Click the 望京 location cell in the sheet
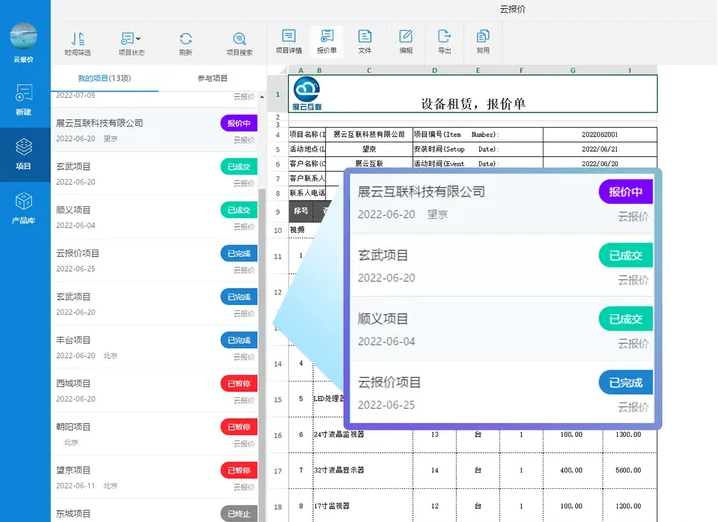 tap(369, 149)
